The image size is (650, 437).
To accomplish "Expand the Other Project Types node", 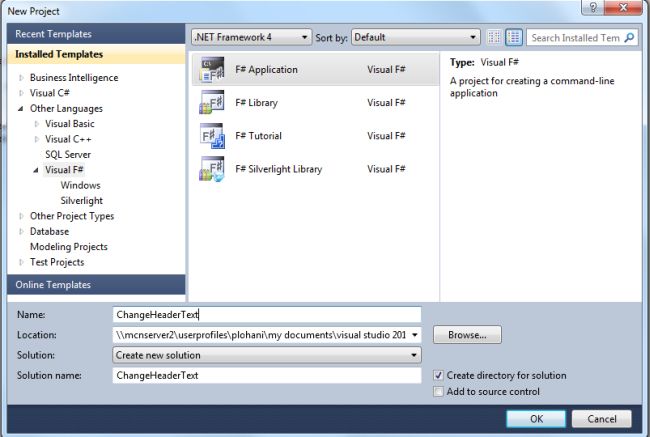I will click(x=21, y=216).
